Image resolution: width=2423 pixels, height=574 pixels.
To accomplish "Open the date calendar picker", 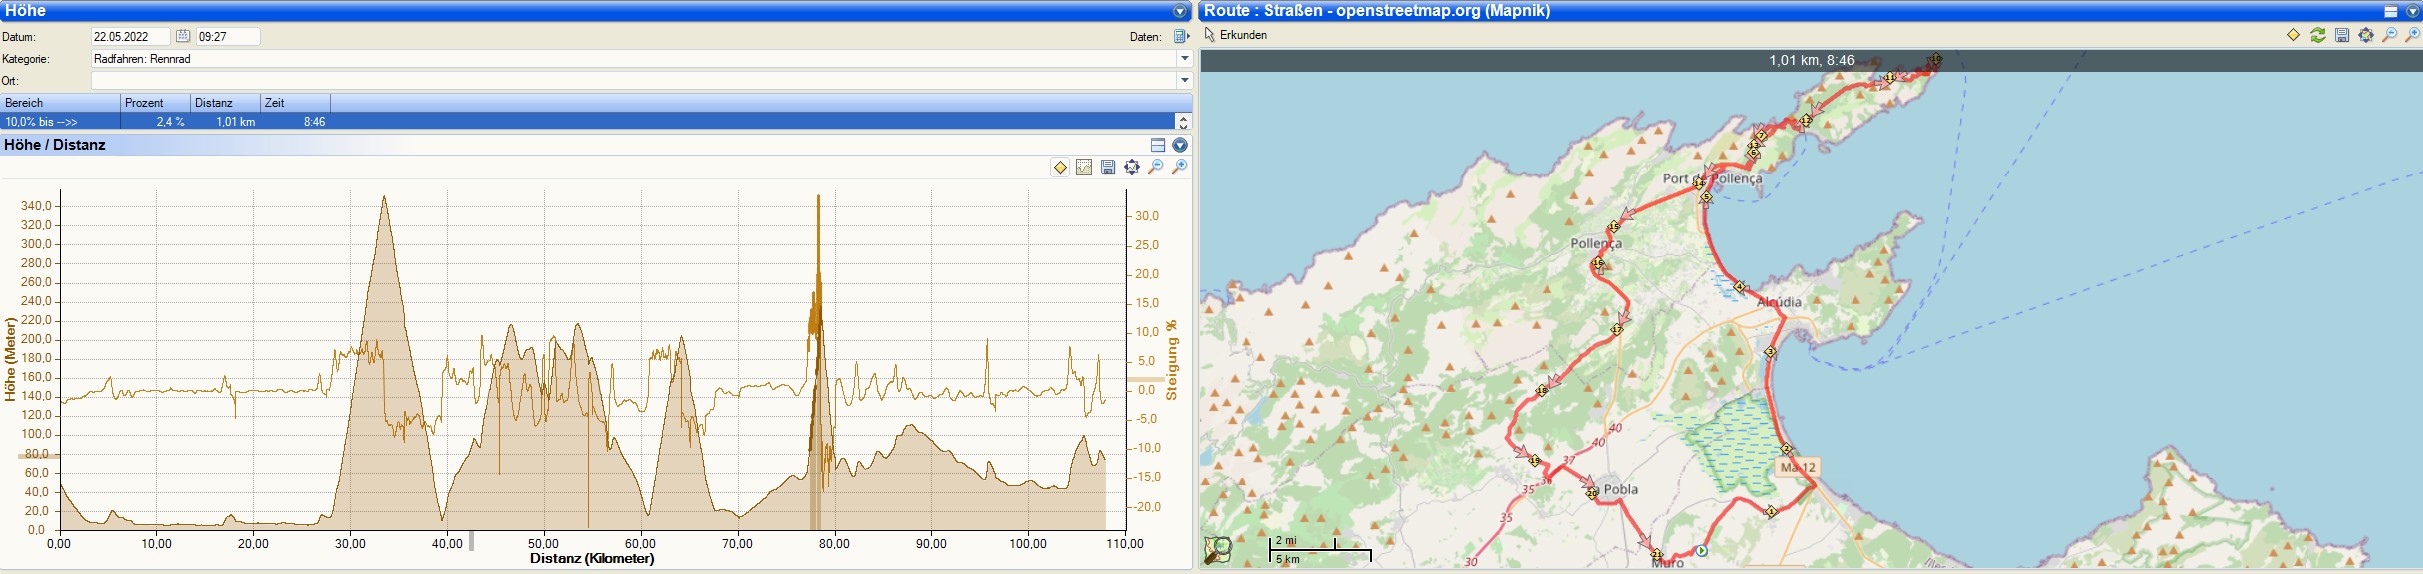I will click(x=183, y=36).
